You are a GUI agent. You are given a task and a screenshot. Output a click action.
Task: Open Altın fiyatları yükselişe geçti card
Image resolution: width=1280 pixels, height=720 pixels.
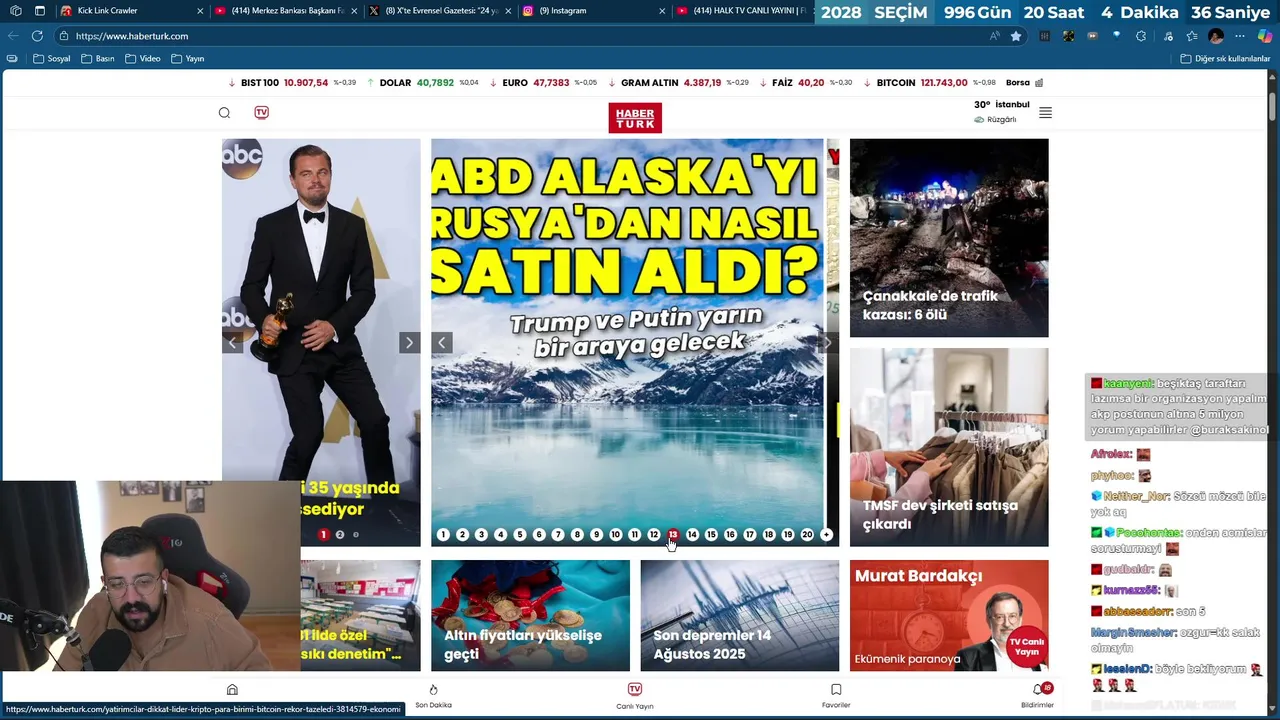(530, 615)
